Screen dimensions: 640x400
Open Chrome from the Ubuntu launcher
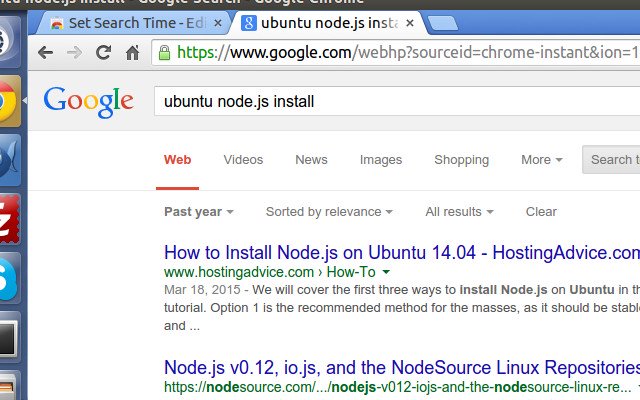(8, 101)
